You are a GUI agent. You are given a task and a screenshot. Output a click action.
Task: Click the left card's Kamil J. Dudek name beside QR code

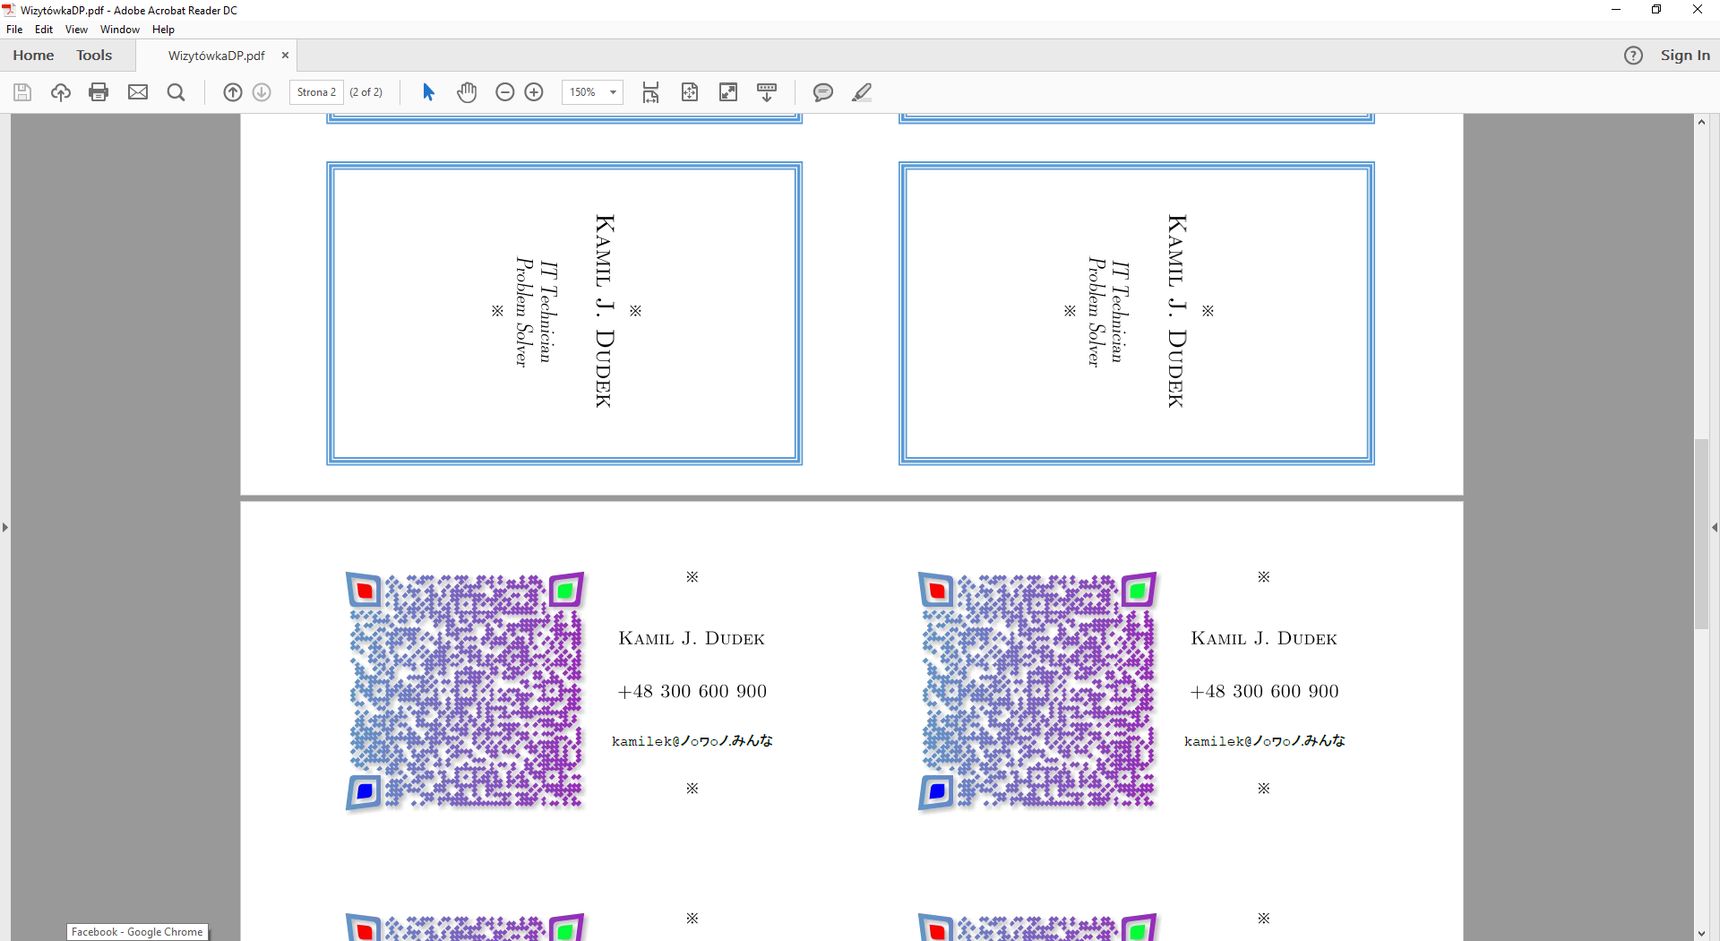(x=692, y=638)
